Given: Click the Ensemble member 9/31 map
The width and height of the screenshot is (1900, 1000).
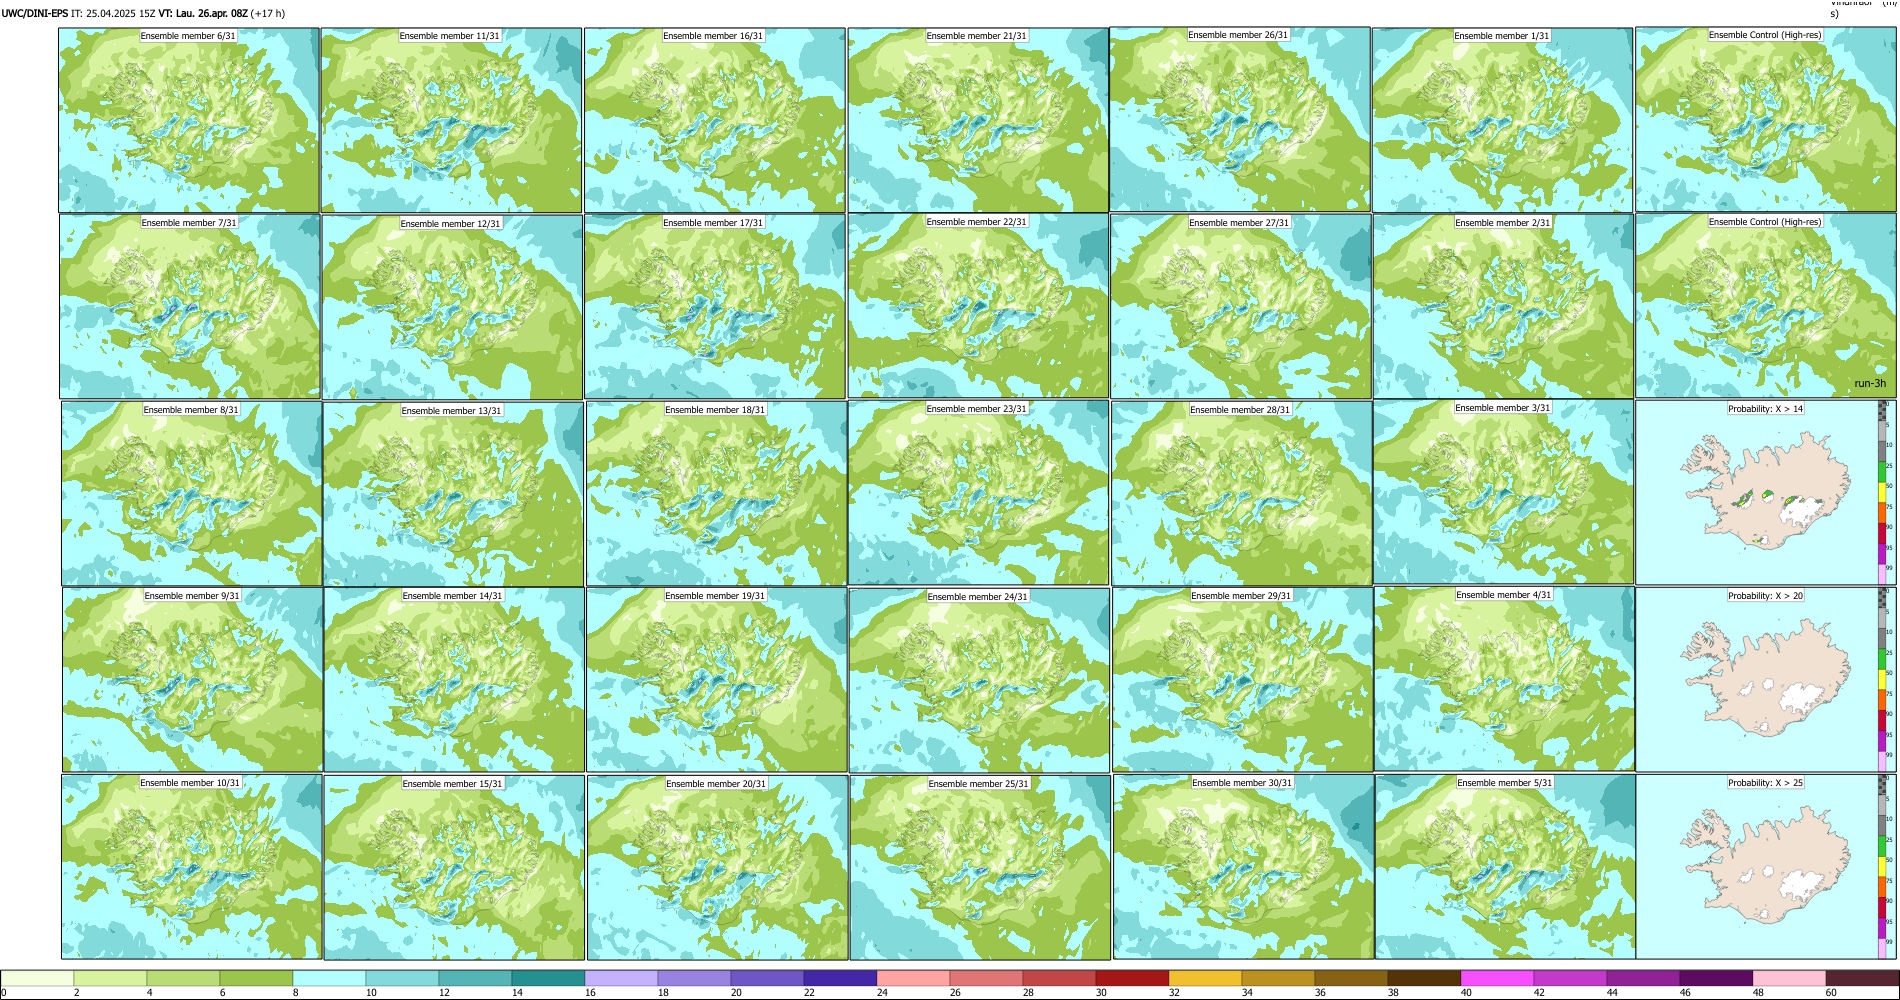Looking at the screenshot, I should (193, 680).
